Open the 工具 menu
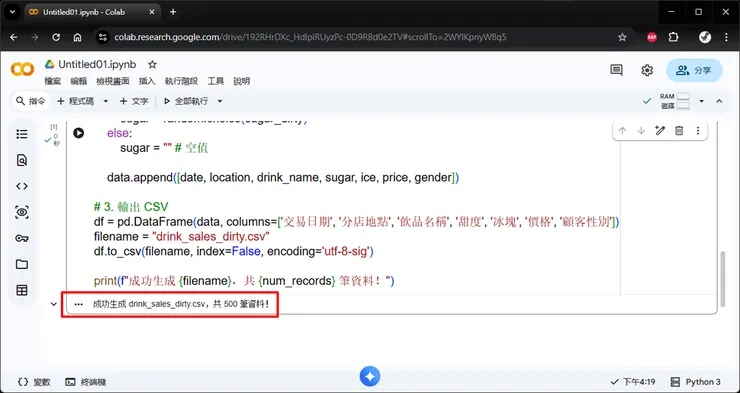Viewport: 740px width, 393px height. tap(216, 81)
